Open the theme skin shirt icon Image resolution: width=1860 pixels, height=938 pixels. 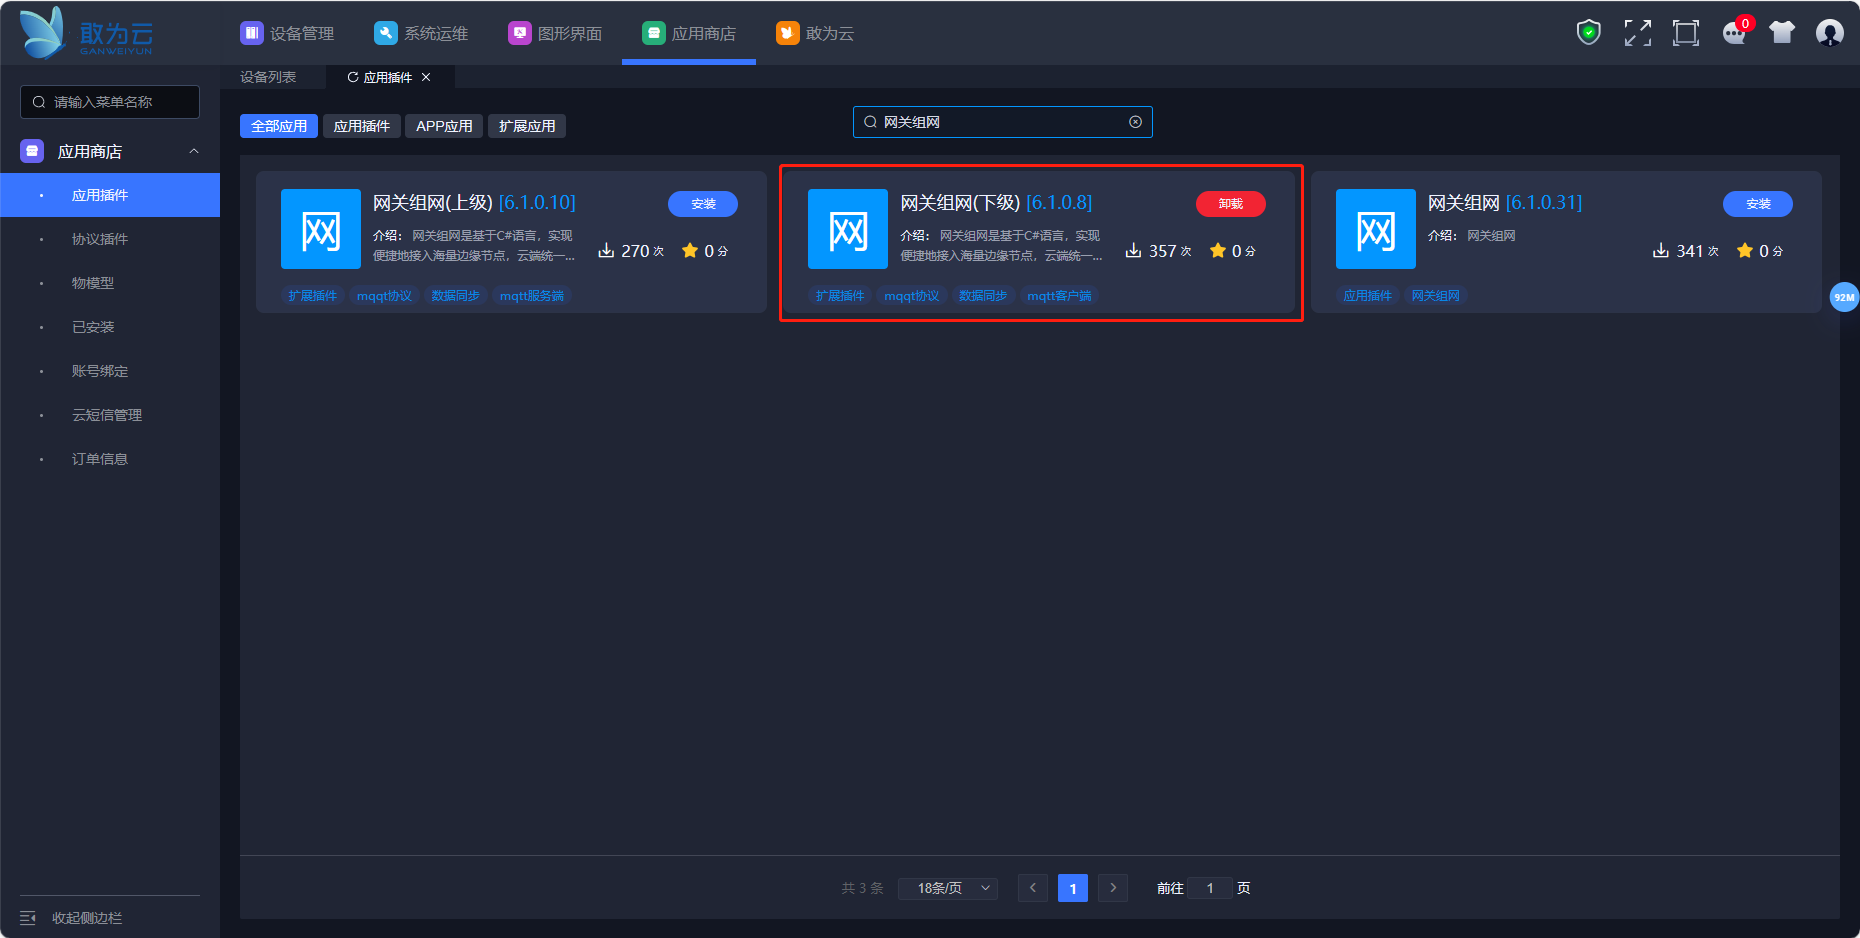point(1782,33)
